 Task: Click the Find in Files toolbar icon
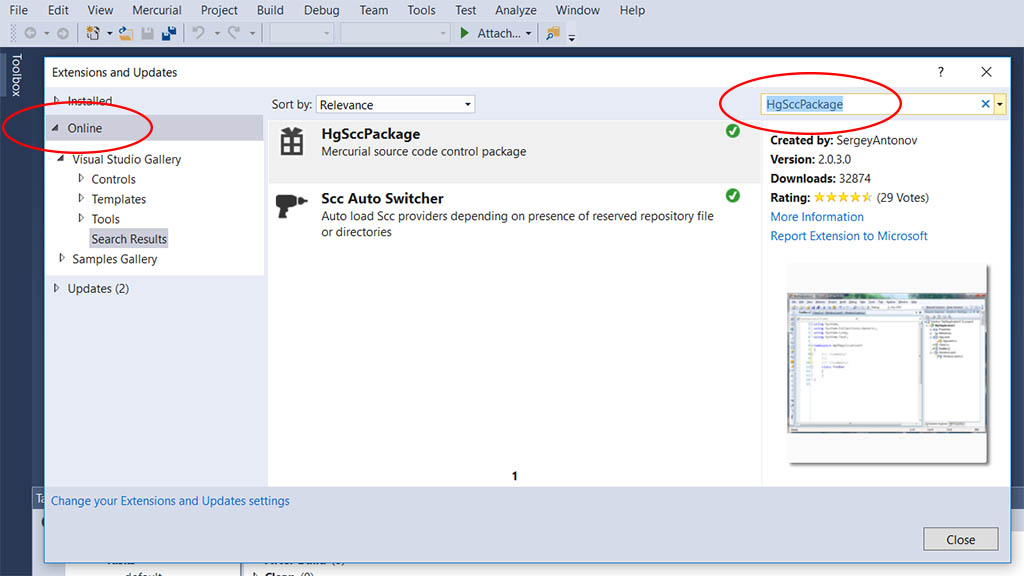click(552, 33)
